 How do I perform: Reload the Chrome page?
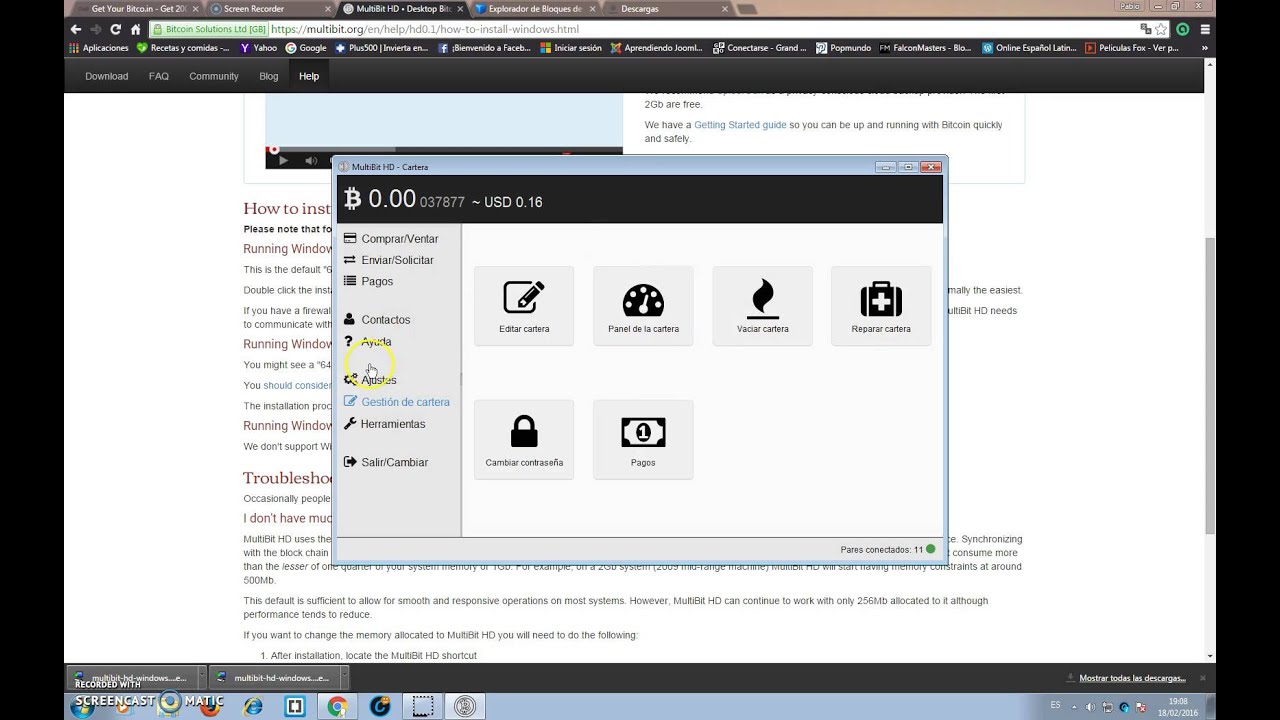click(x=116, y=29)
